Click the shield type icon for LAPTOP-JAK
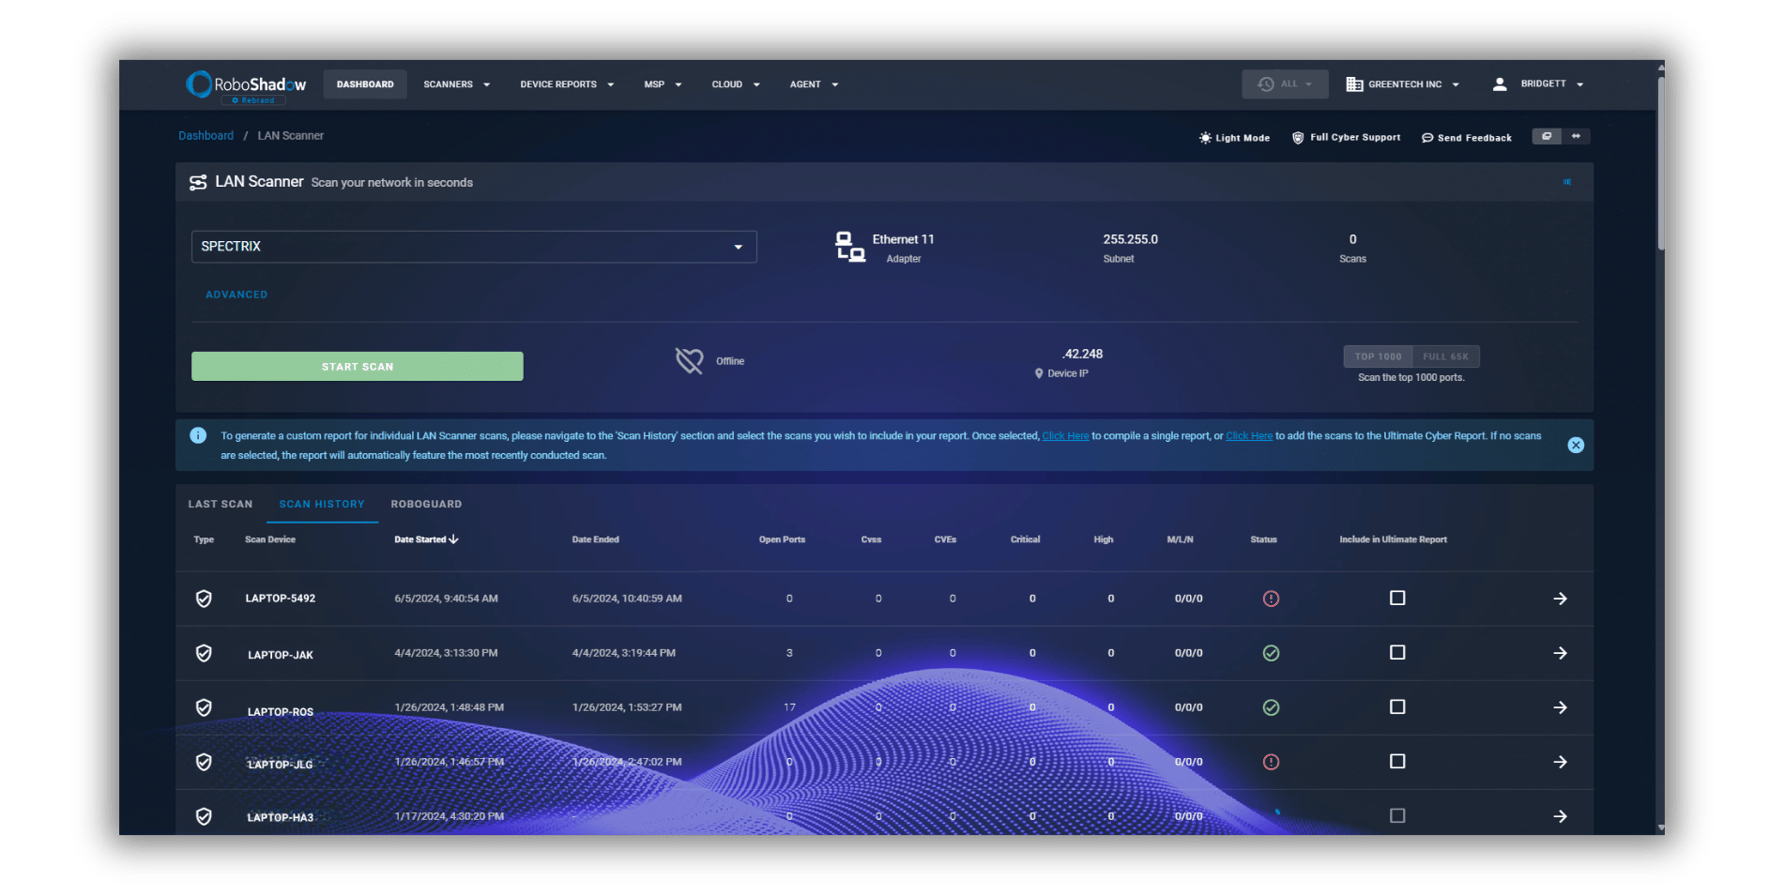1784x895 pixels. [204, 653]
